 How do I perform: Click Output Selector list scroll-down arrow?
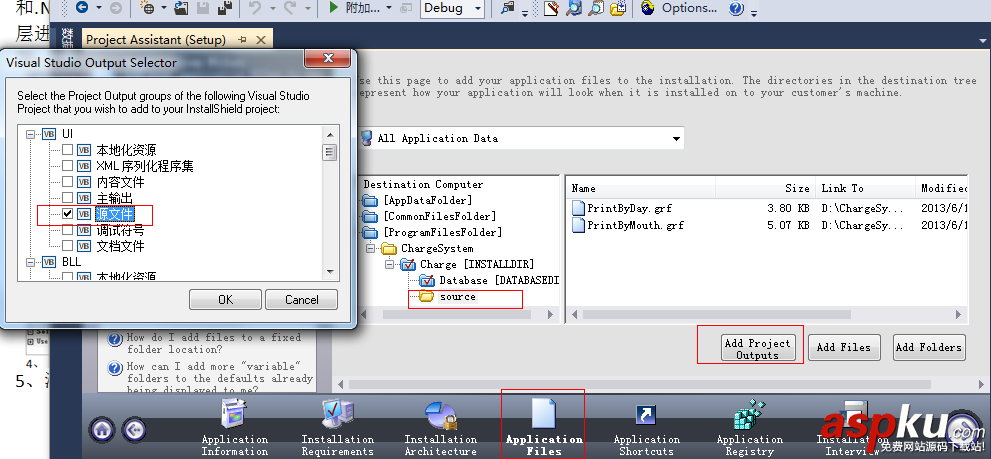point(329,272)
